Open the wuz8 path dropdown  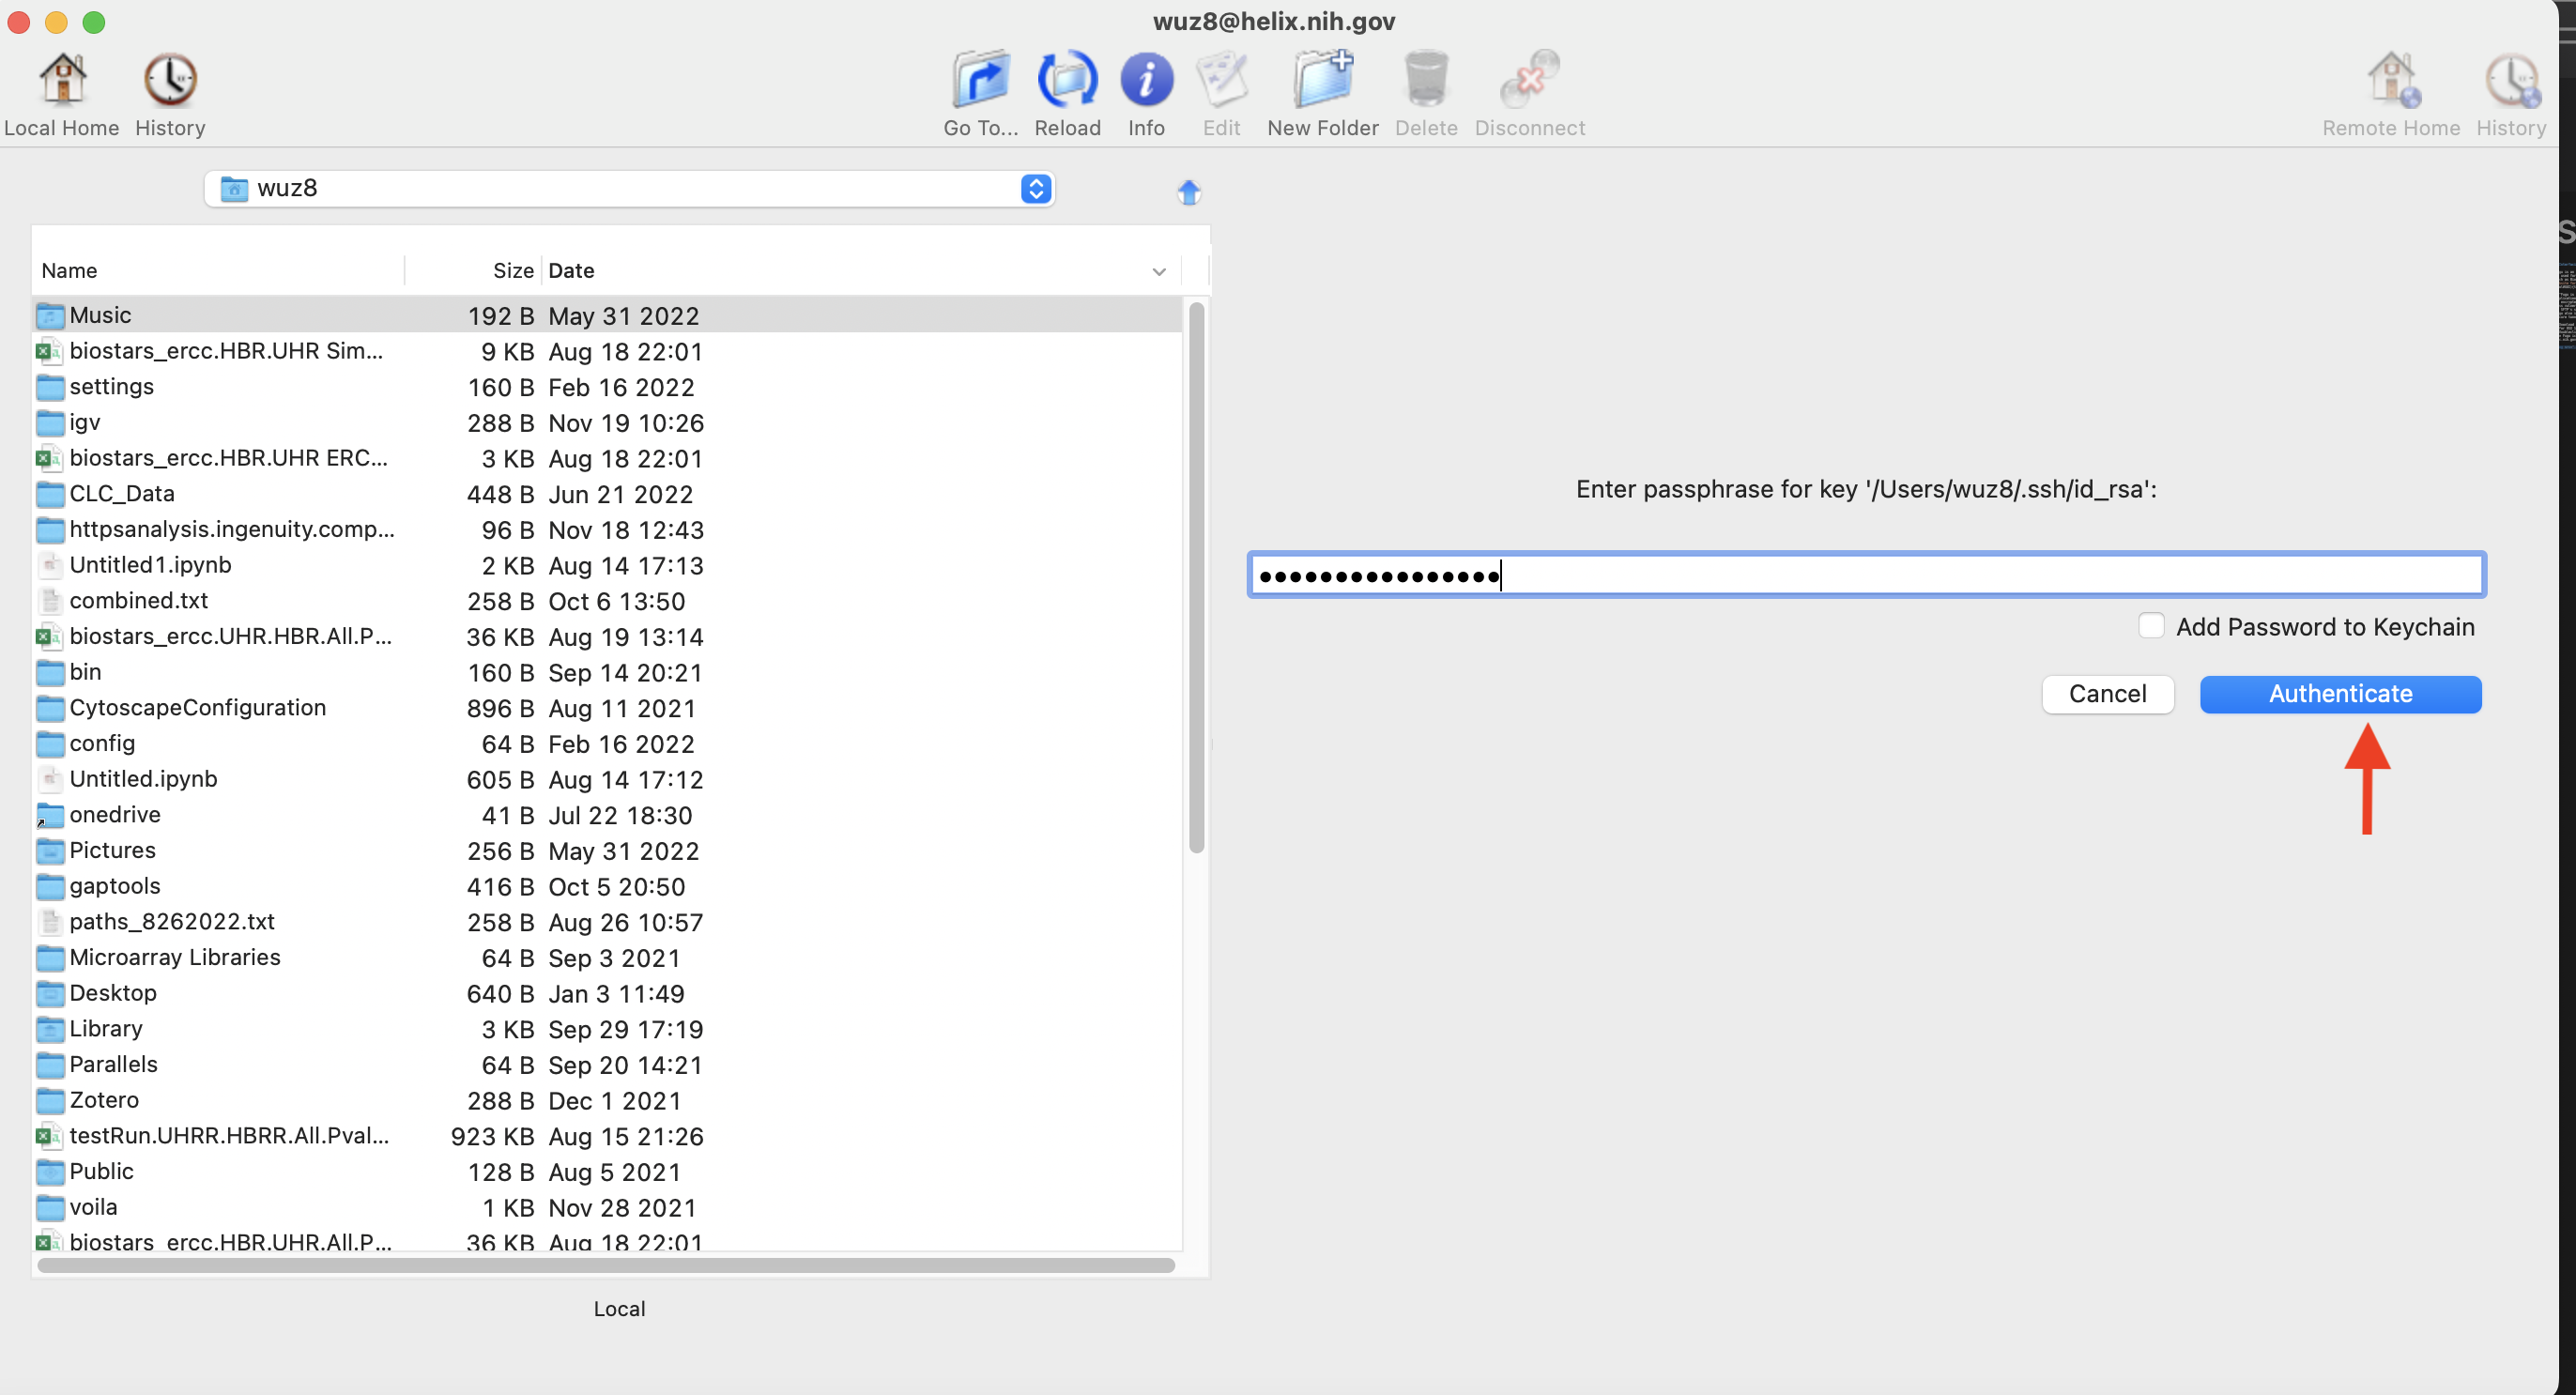click(x=1036, y=189)
